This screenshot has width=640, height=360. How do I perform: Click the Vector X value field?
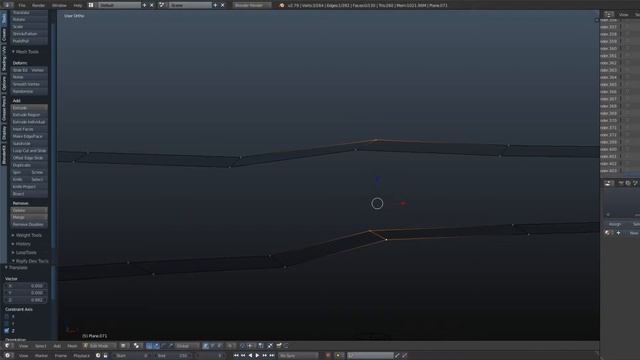tap(25, 286)
